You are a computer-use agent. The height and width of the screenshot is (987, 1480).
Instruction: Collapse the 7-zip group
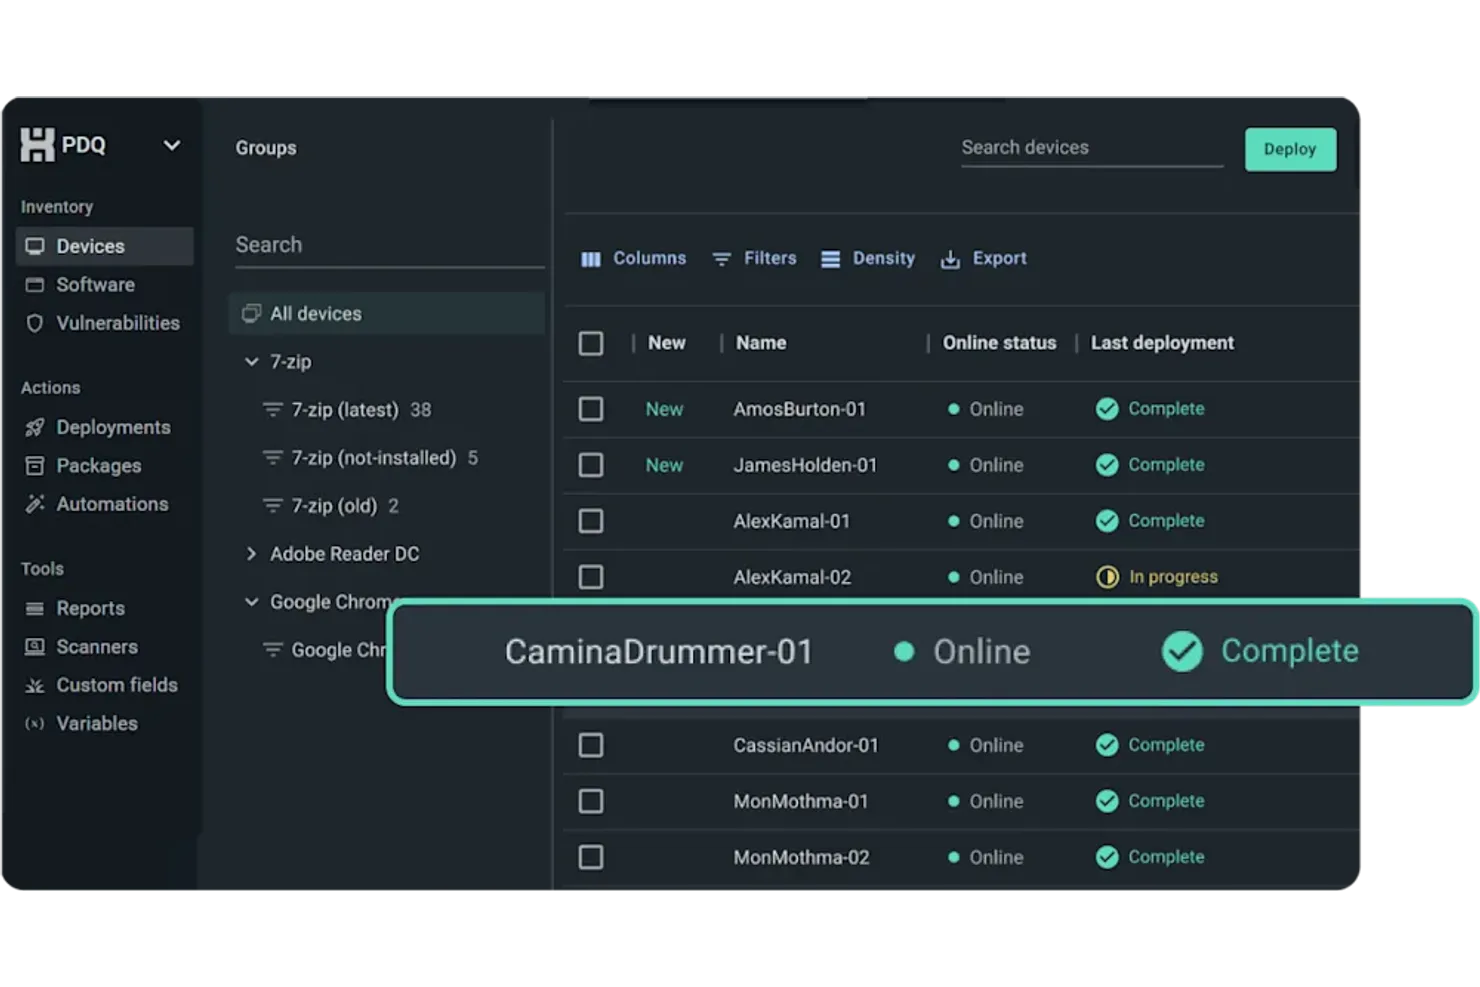[251, 361]
